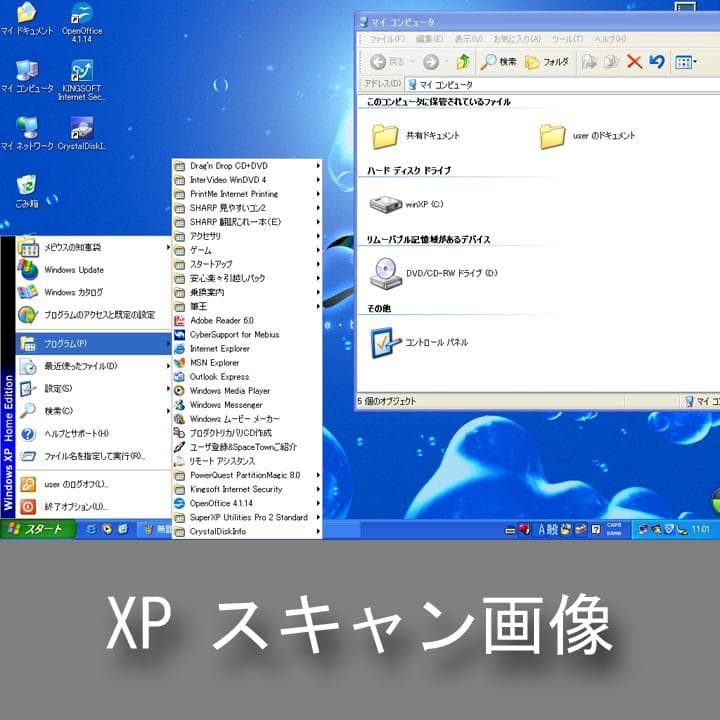720x720 pixels.
Task: Launch CyberSupport for Mebius
Action: [x=247, y=335]
